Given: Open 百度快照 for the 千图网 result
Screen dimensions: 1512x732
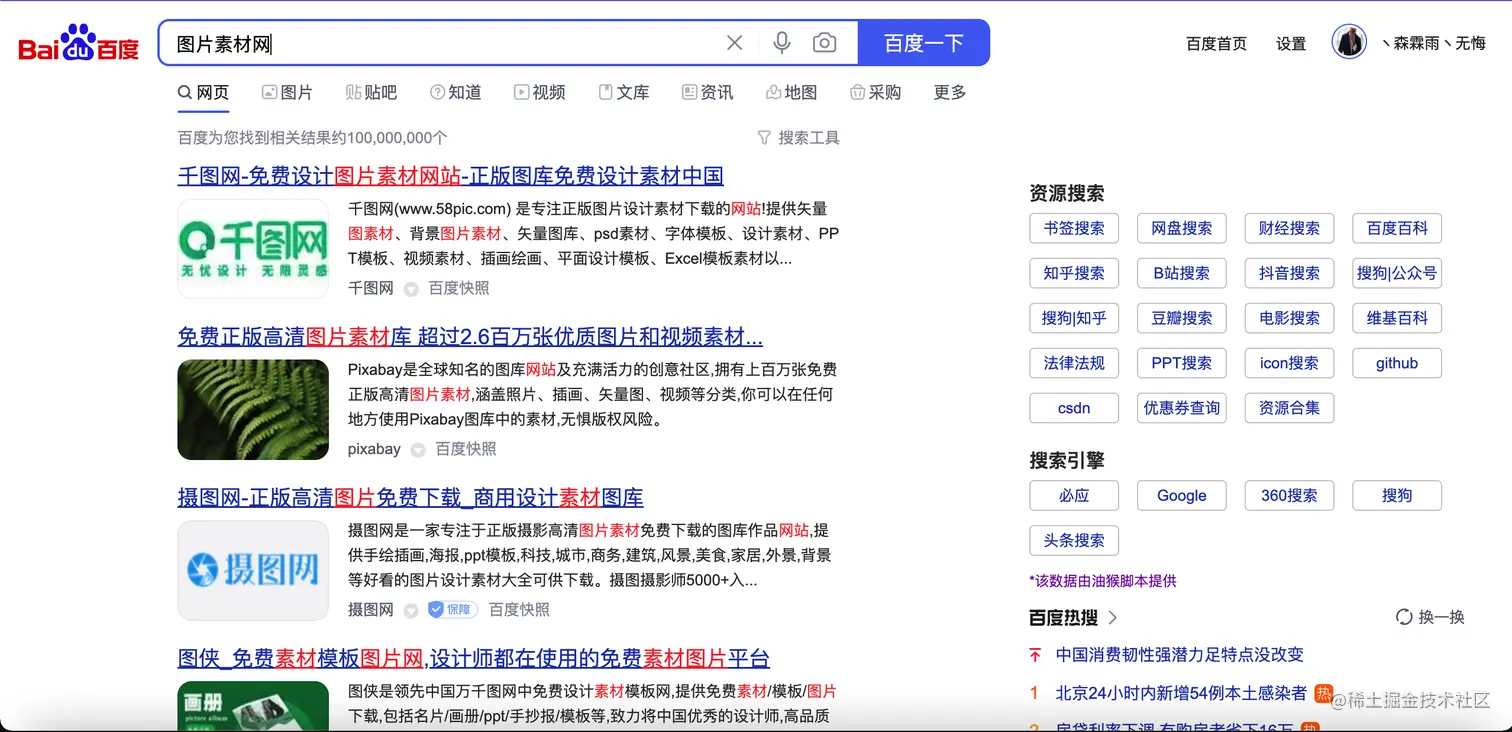Looking at the screenshot, I should coord(459,288).
